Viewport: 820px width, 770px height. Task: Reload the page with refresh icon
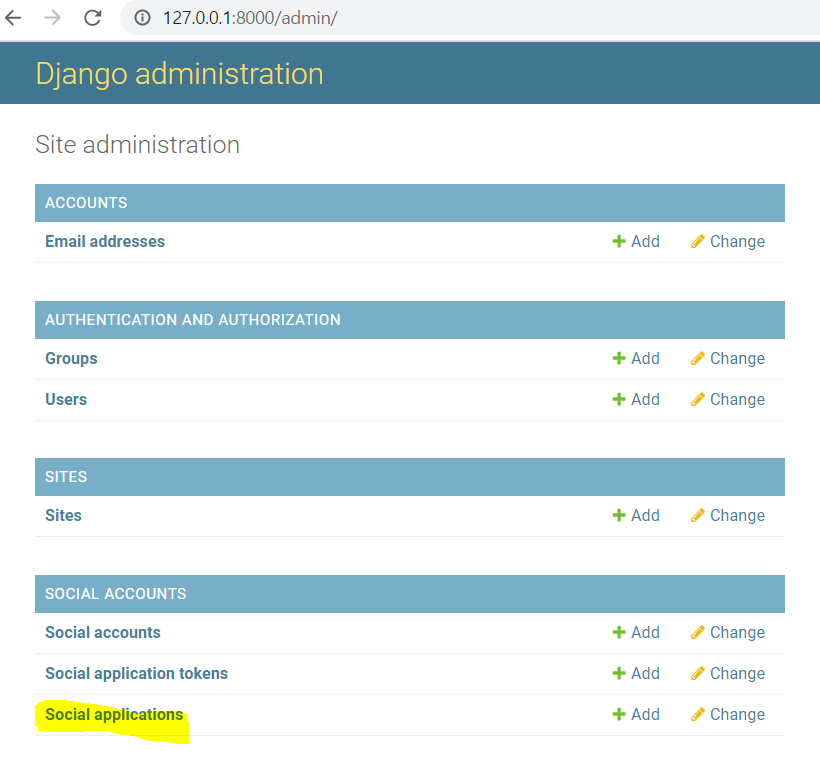(x=93, y=18)
